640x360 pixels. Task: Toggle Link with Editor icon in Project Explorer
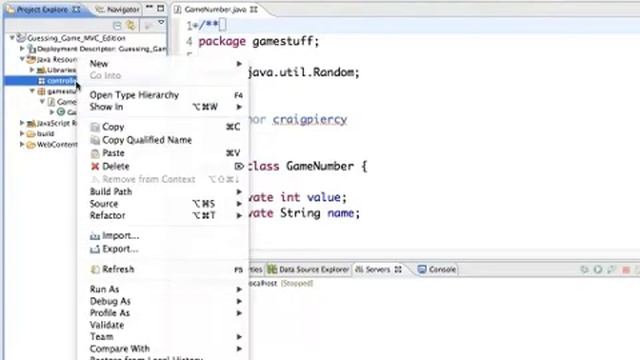point(131,25)
